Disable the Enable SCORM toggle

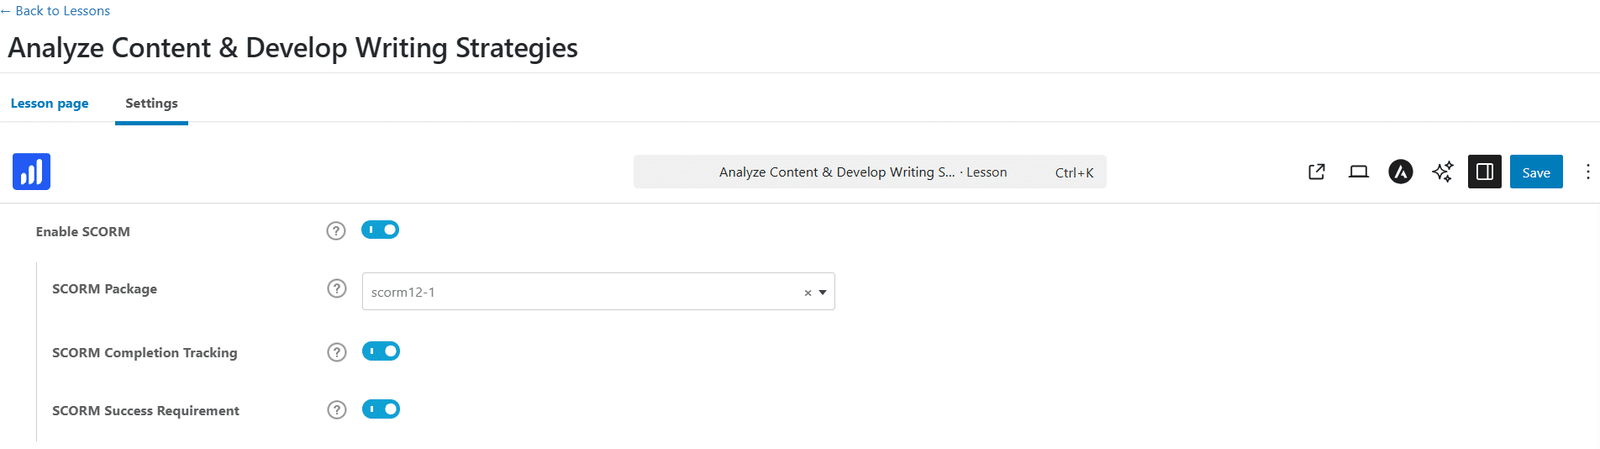click(380, 230)
